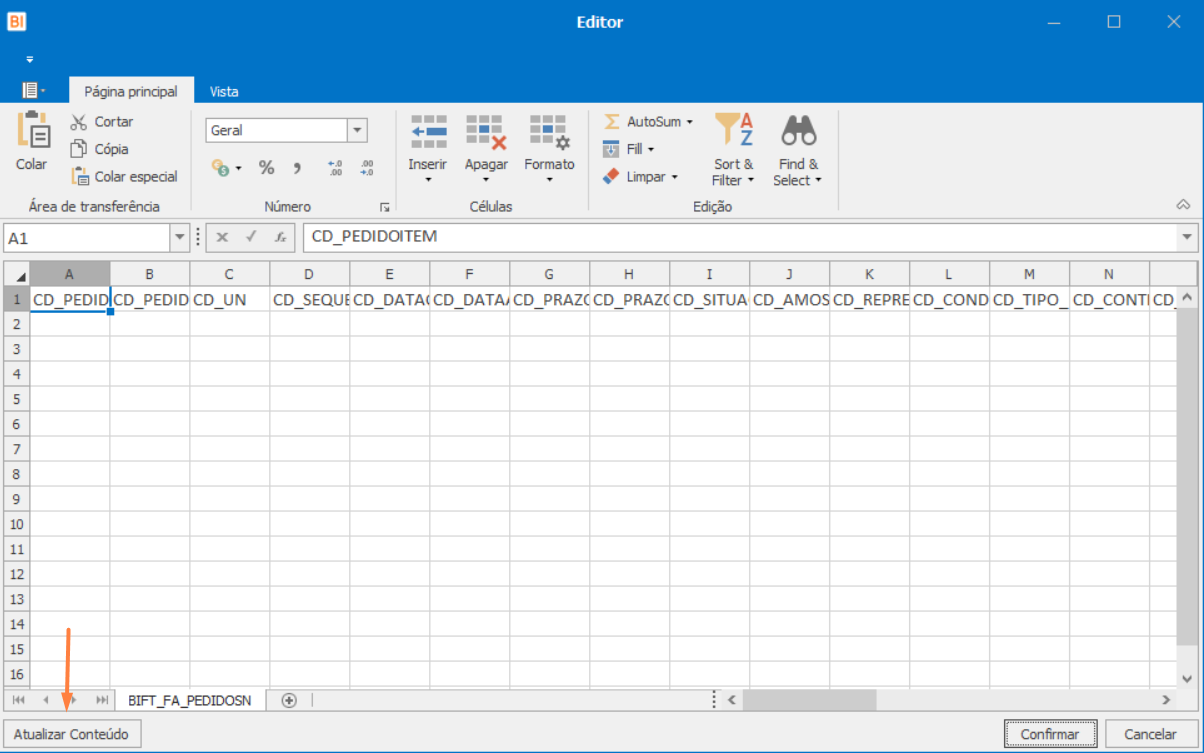Click the AutoSum sigma icon

pyautogui.click(x=612, y=121)
